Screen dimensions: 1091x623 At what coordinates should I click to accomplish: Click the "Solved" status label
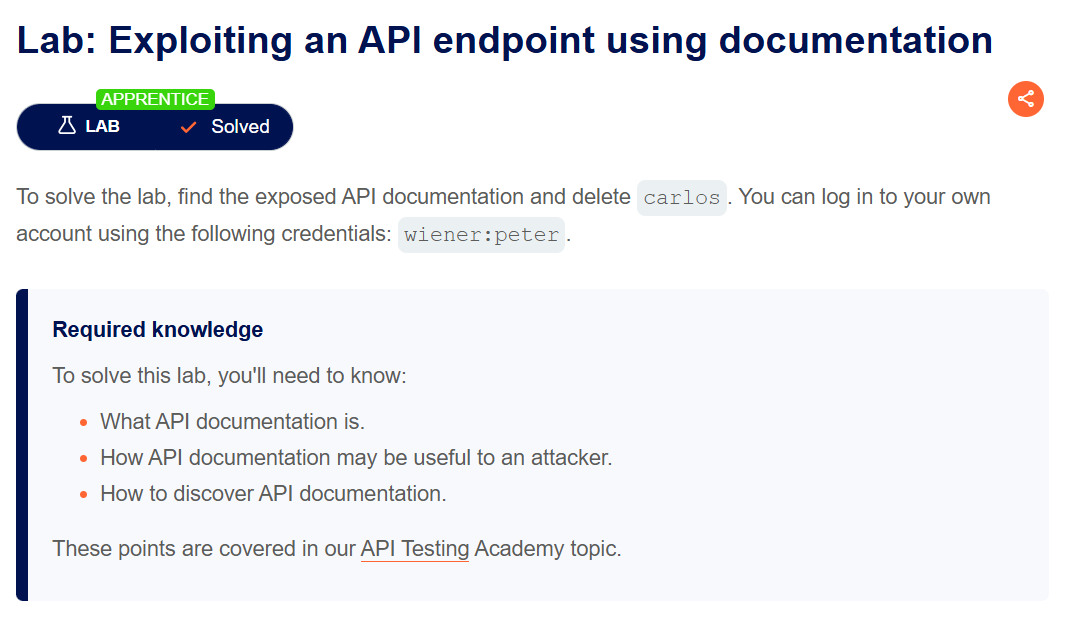(240, 127)
